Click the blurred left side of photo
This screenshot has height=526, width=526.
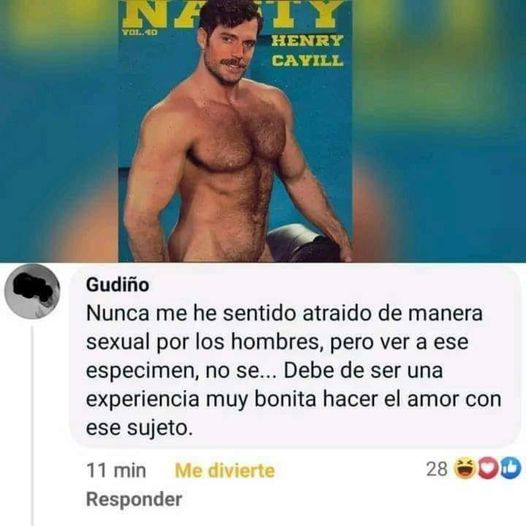click(59, 131)
